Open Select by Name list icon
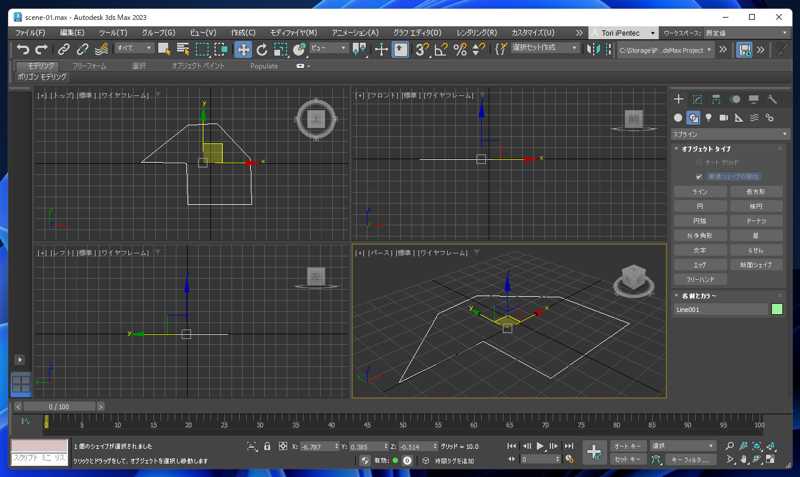The width and height of the screenshot is (800, 477). tap(183, 49)
